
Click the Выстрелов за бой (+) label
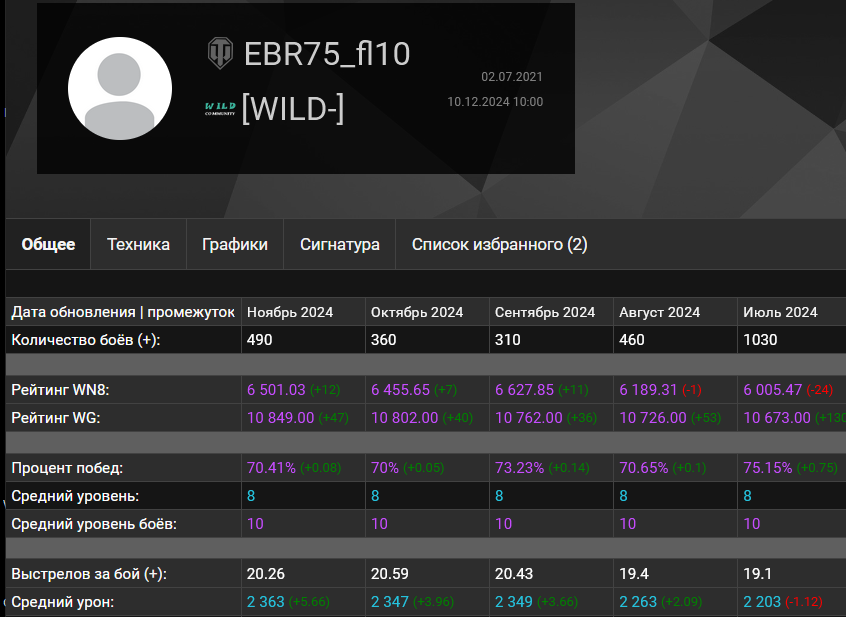pos(89,574)
